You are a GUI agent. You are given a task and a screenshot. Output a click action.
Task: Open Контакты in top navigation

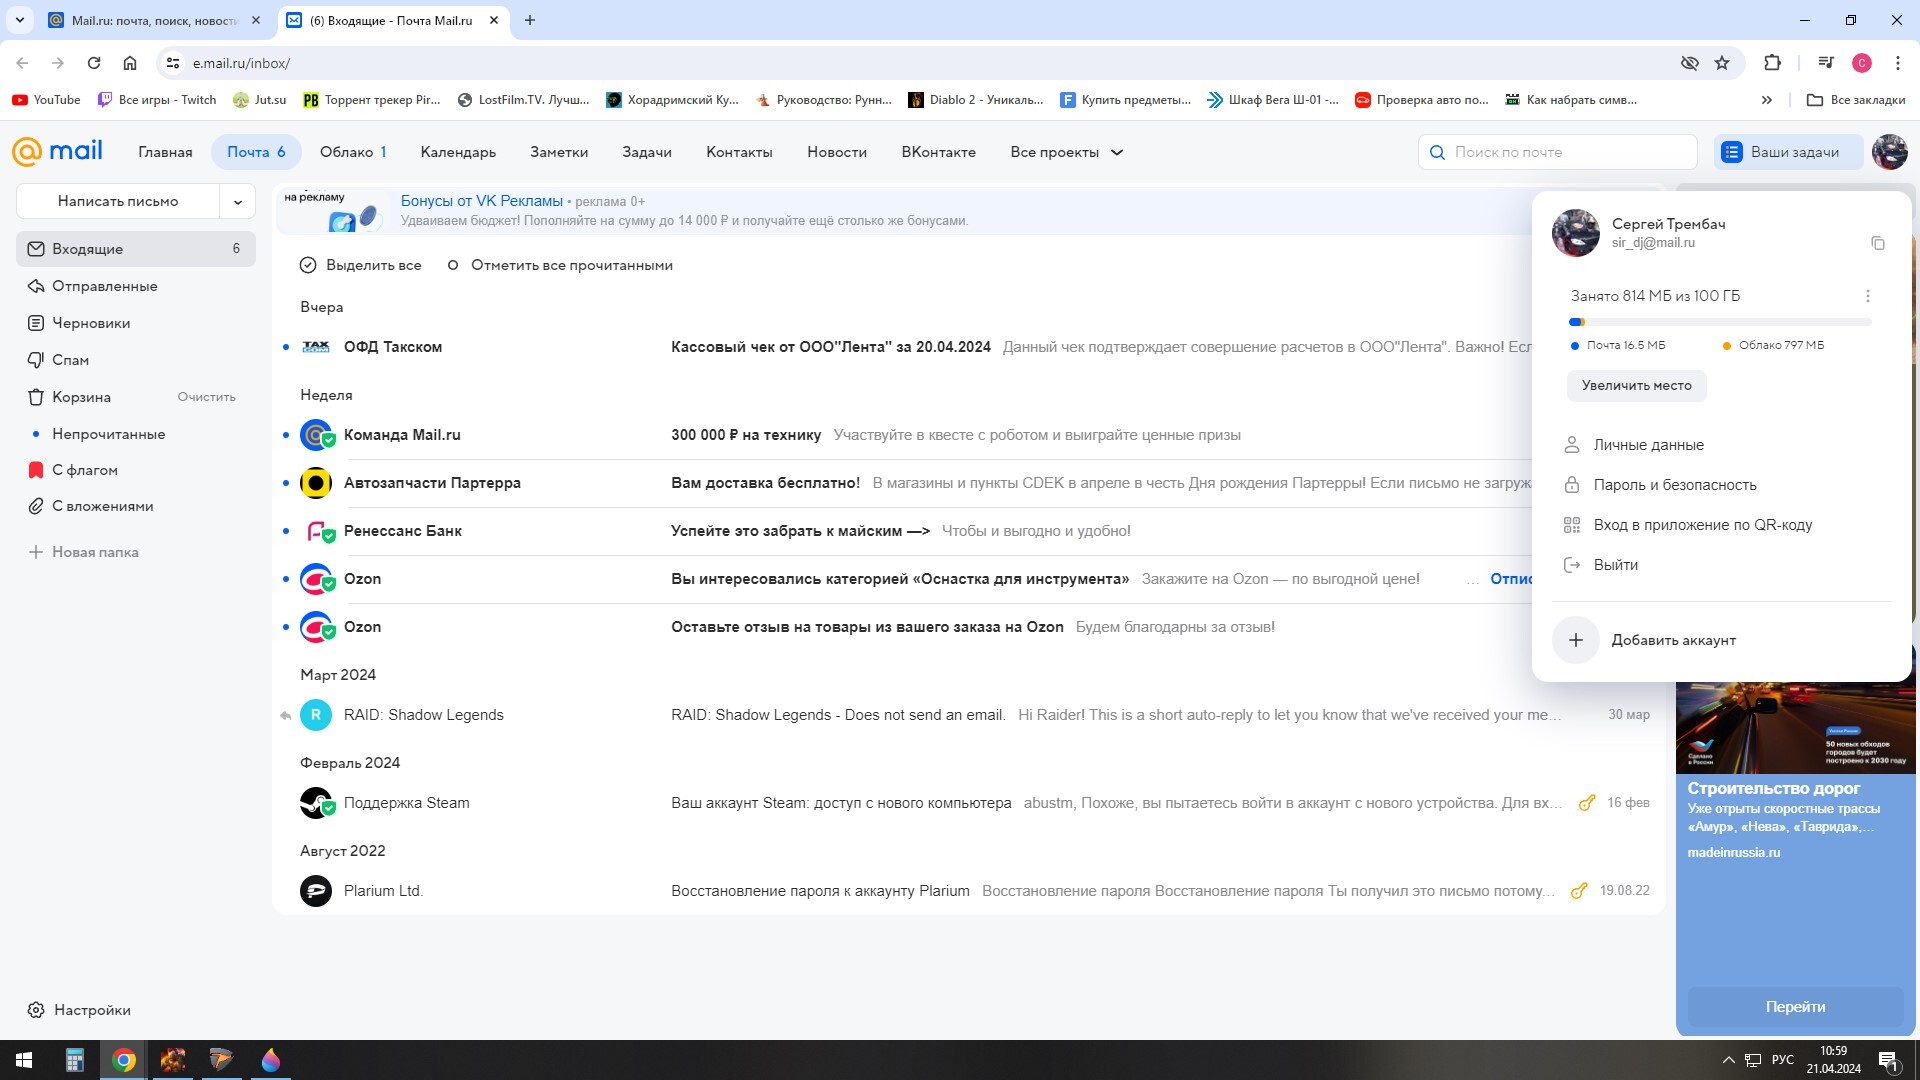(x=739, y=152)
